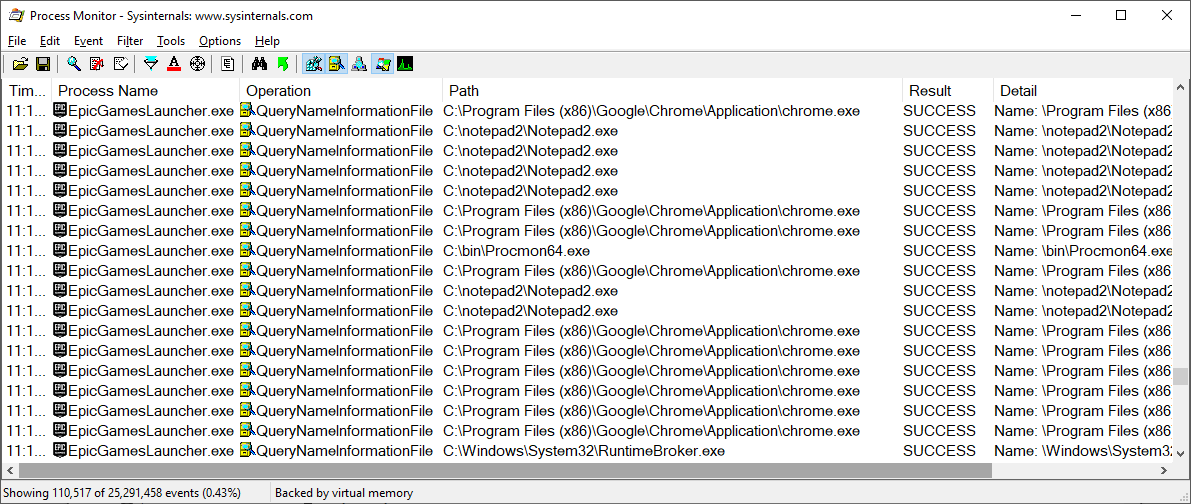Screen dimensions: 1191x504
Task: Toggle Show Profiling Events graph icon
Action: coord(405,64)
